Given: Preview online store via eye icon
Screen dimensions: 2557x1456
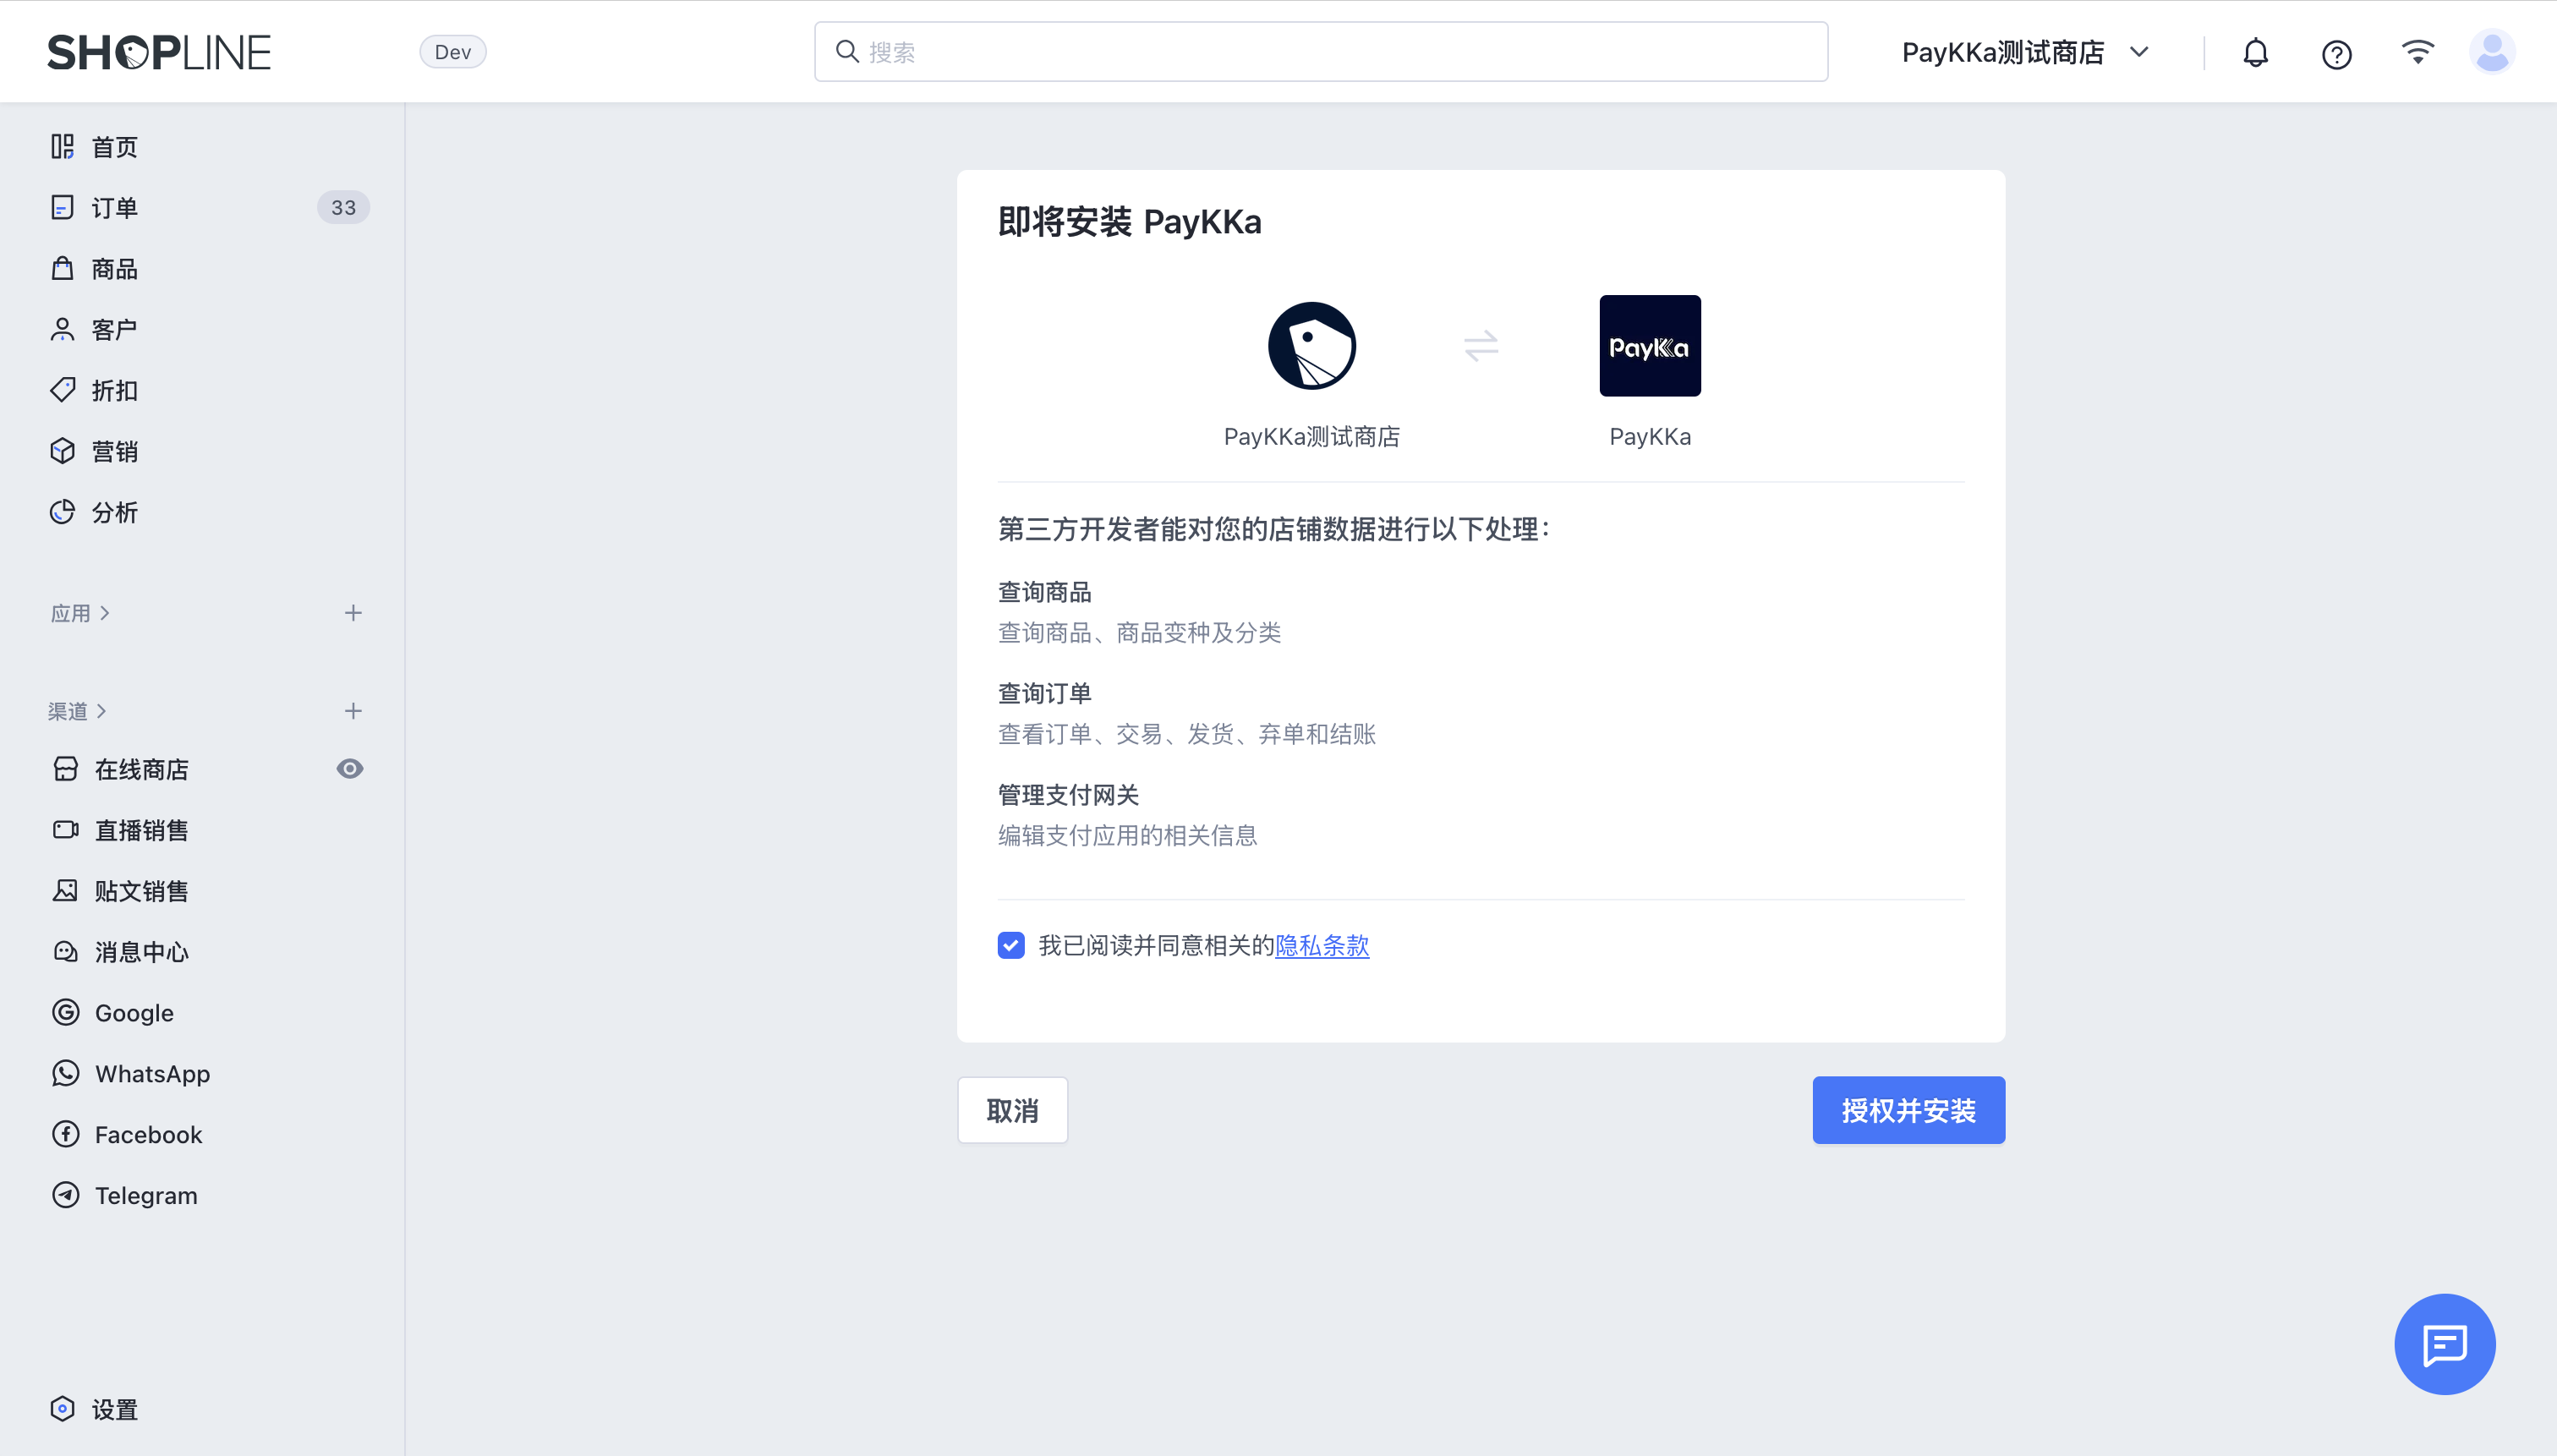Looking at the screenshot, I should click(350, 769).
